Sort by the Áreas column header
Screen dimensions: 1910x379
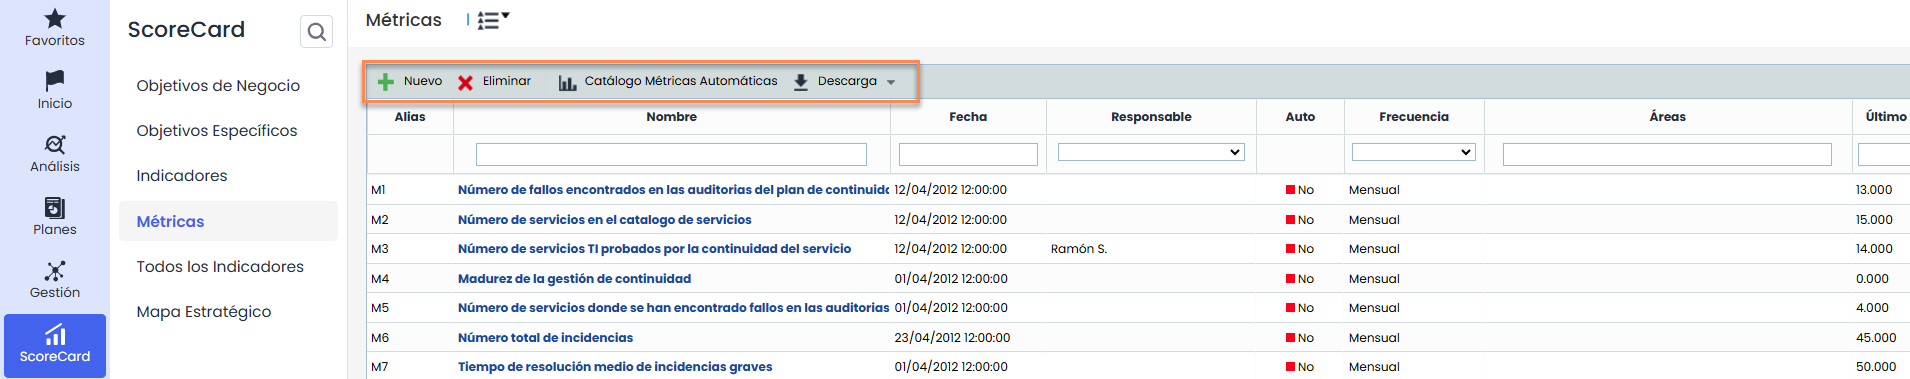point(1668,117)
